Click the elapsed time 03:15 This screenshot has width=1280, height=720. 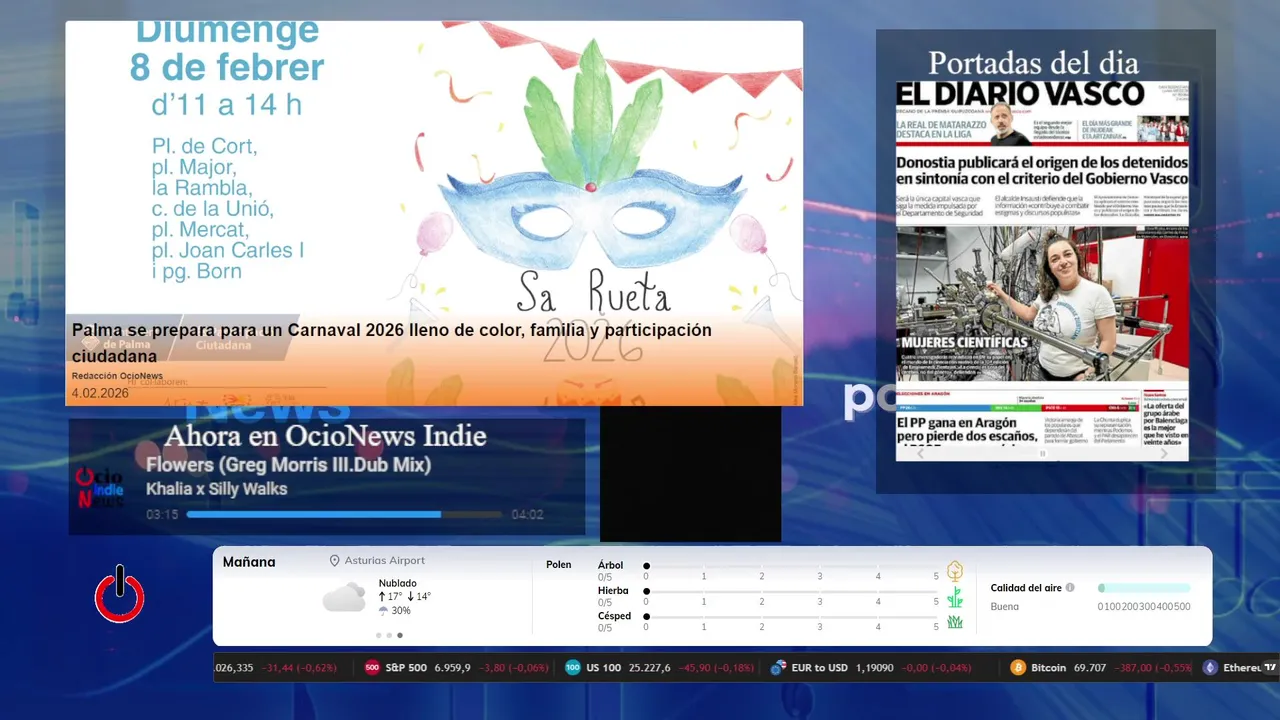tap(162, 515)
